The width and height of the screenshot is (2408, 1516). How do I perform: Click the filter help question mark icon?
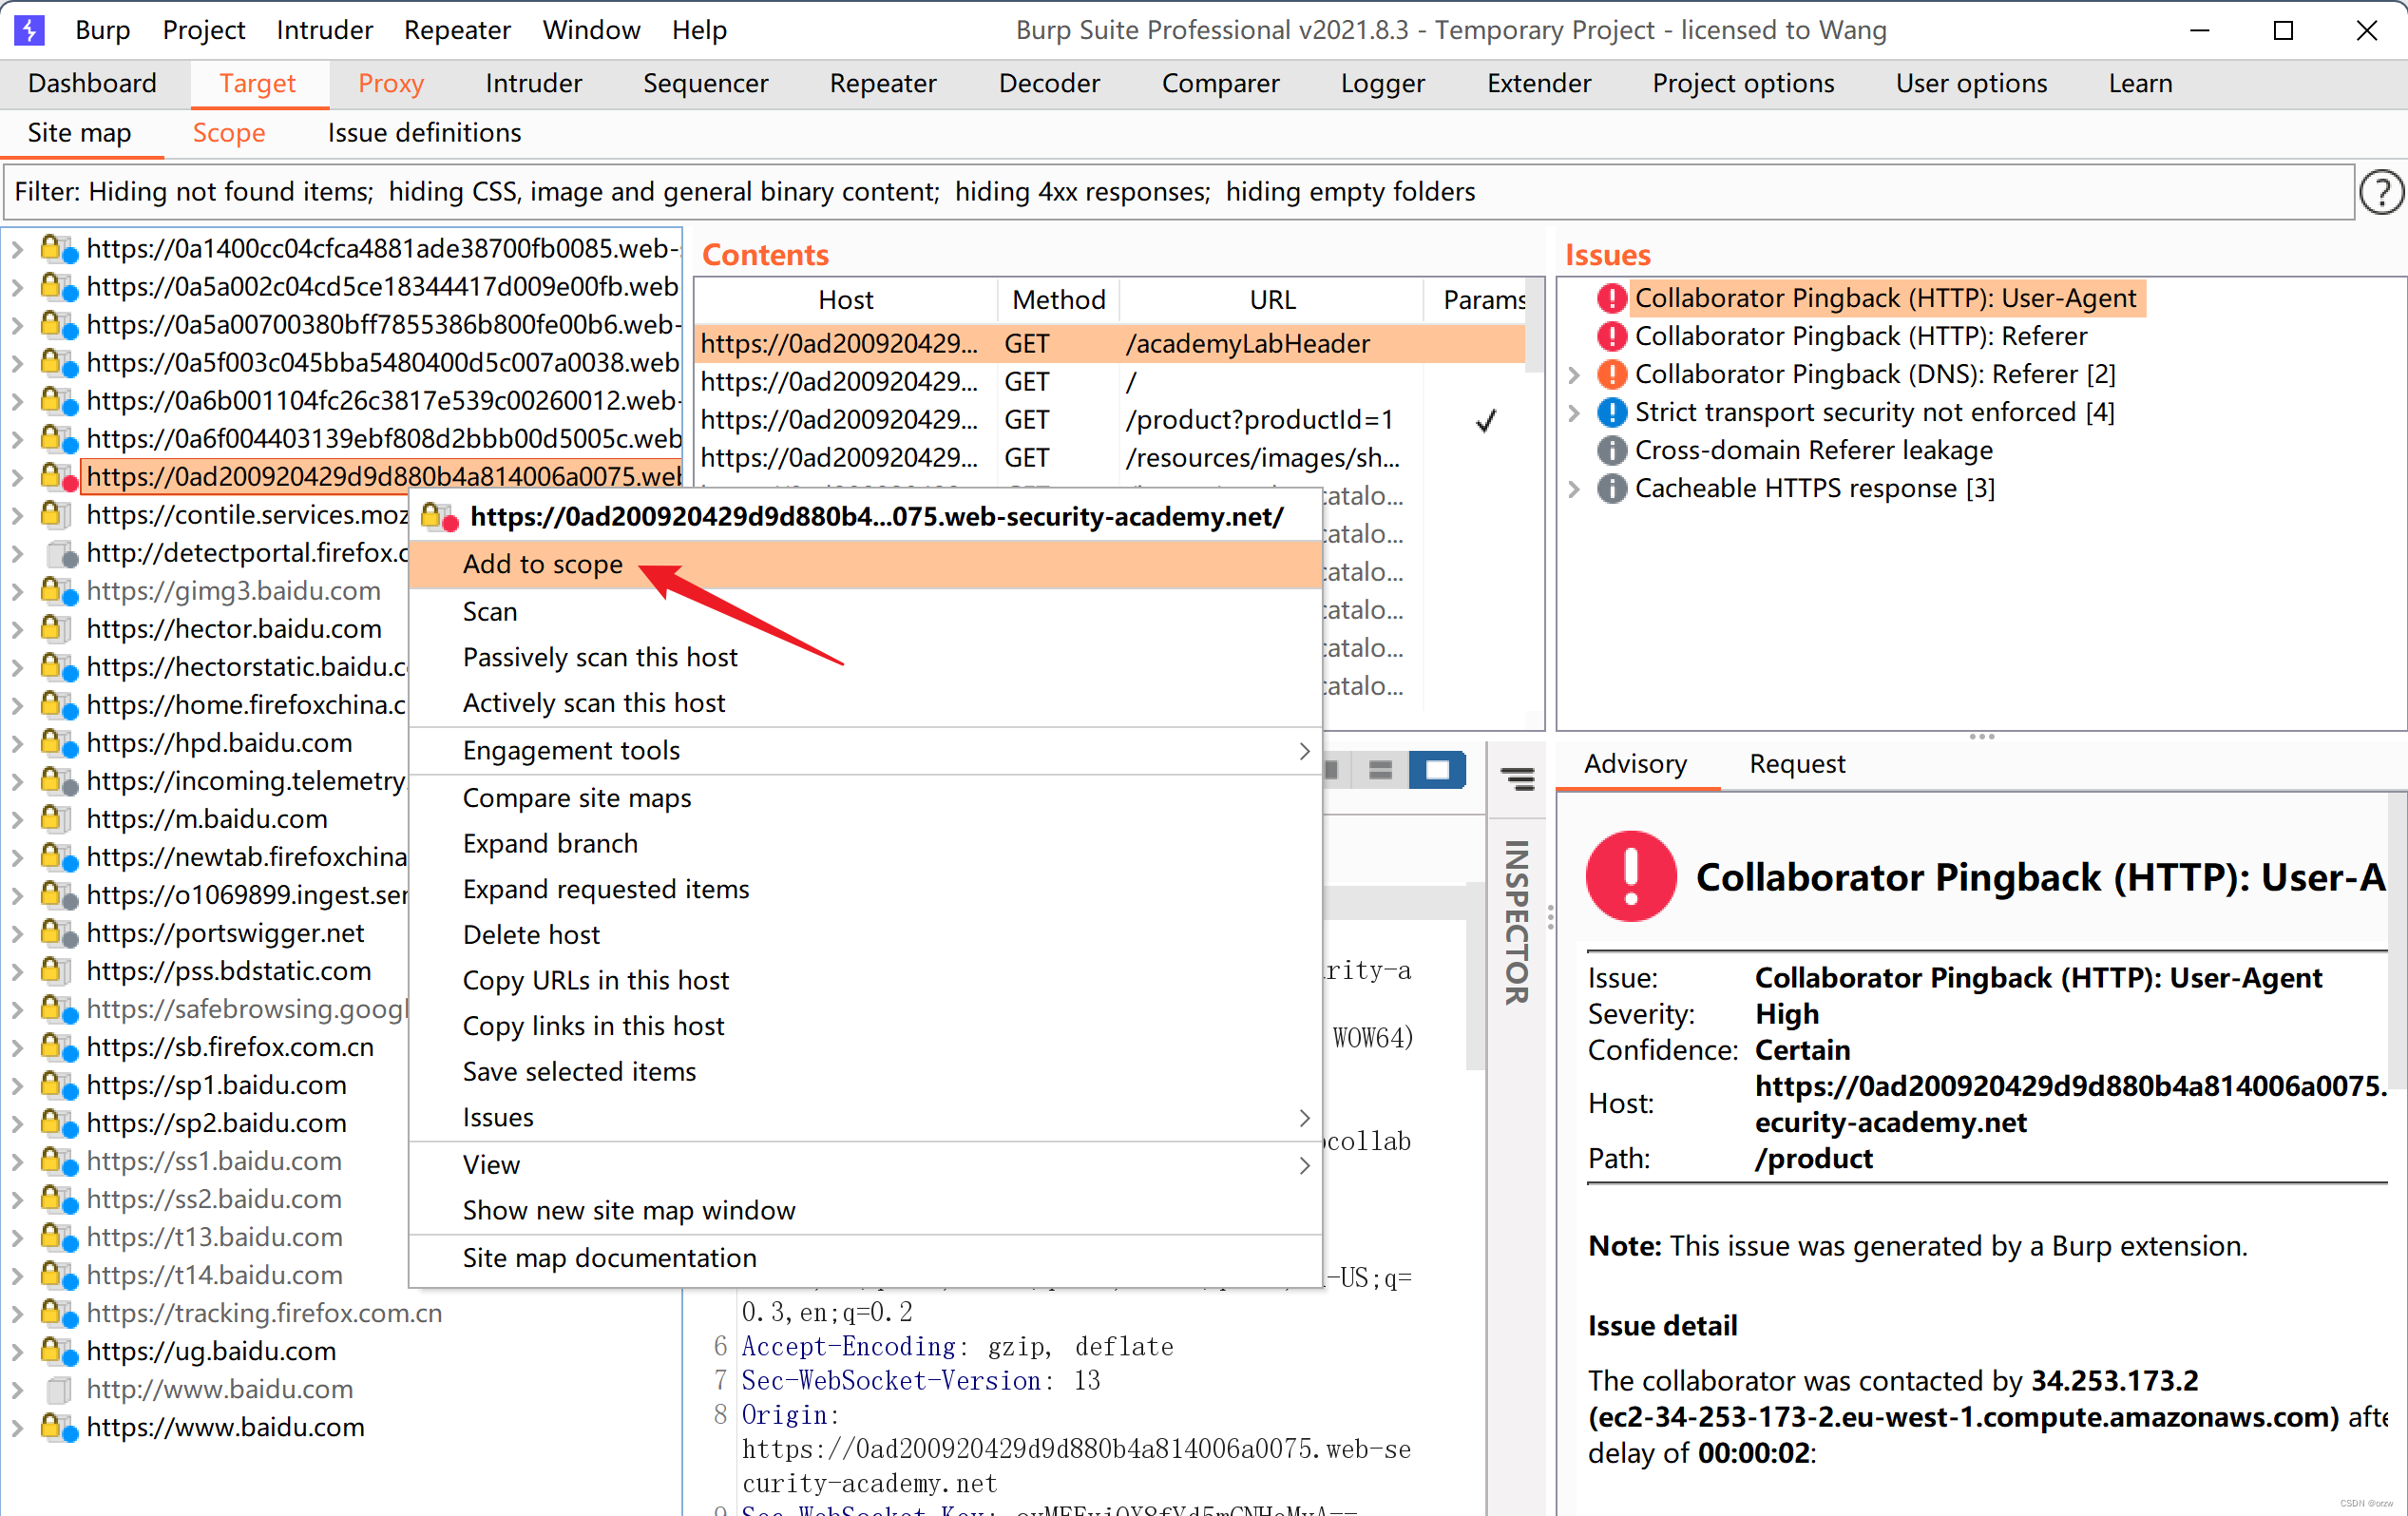point(2381,192)
